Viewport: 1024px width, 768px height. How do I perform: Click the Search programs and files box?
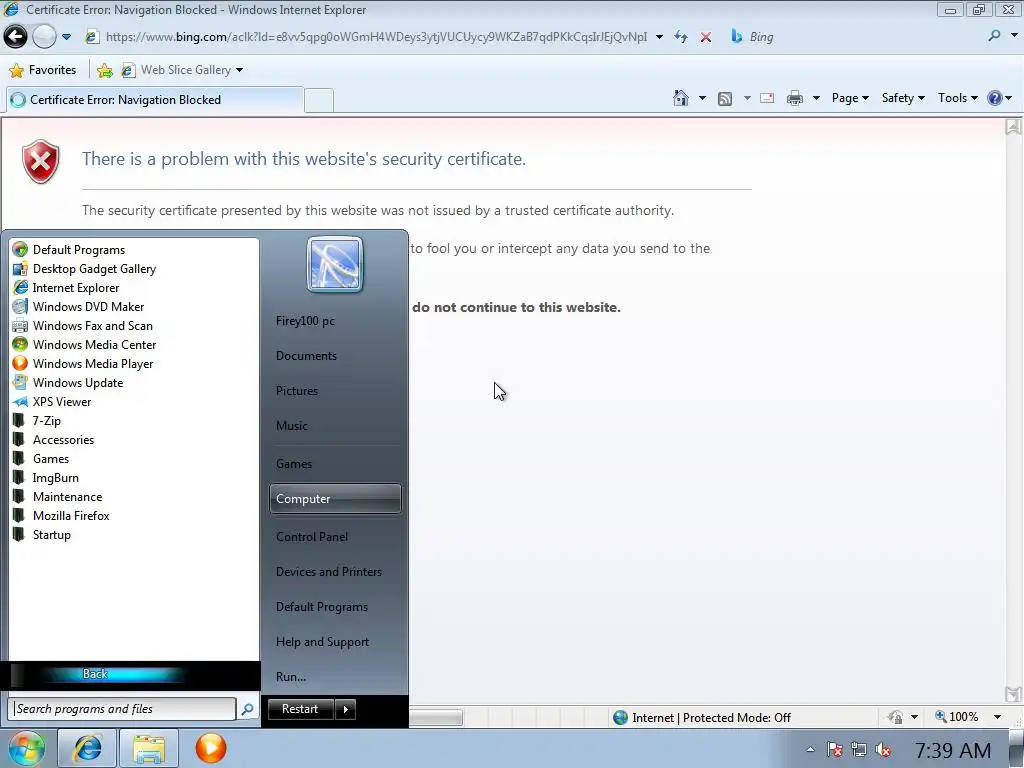(121, 709)
